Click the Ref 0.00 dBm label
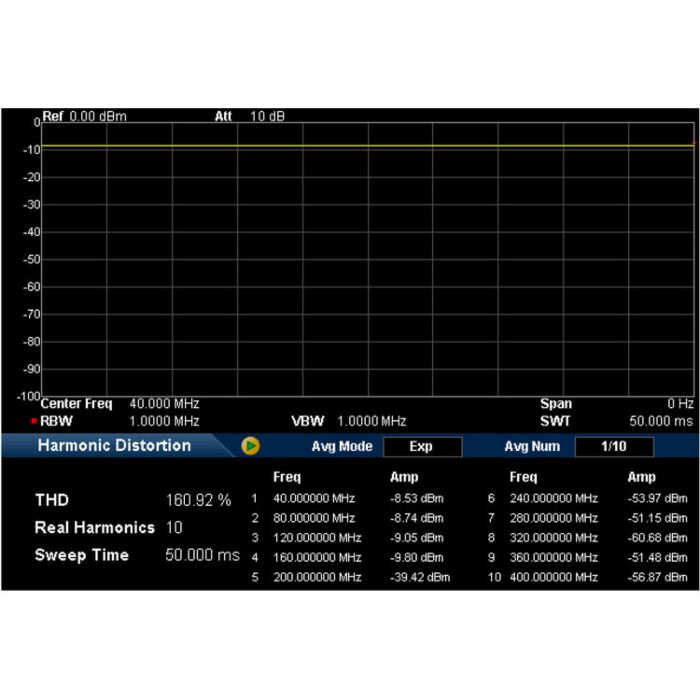Image resolution: width=700 pixels, height=700 pixels. point(85,116)
